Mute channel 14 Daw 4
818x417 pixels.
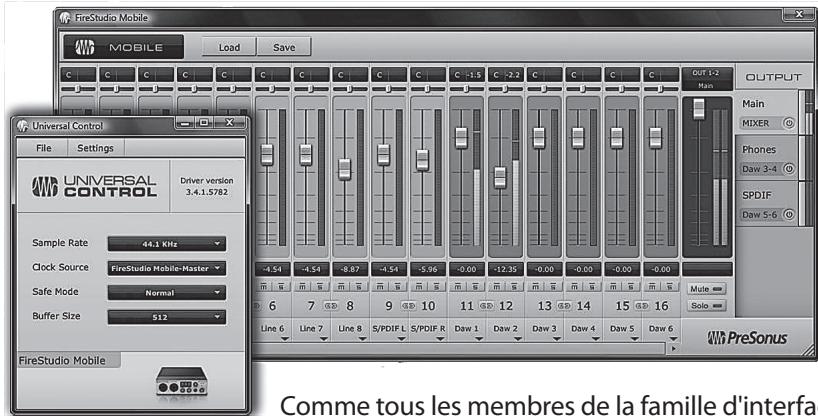(574, 287)
